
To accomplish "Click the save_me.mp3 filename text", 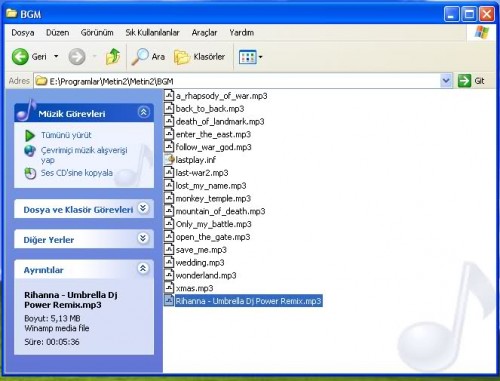I will click(201, 250).
